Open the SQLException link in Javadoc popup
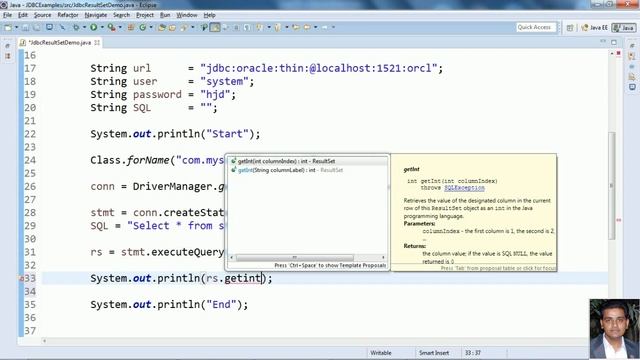The image size is (640, 360). tap(464, 188)
